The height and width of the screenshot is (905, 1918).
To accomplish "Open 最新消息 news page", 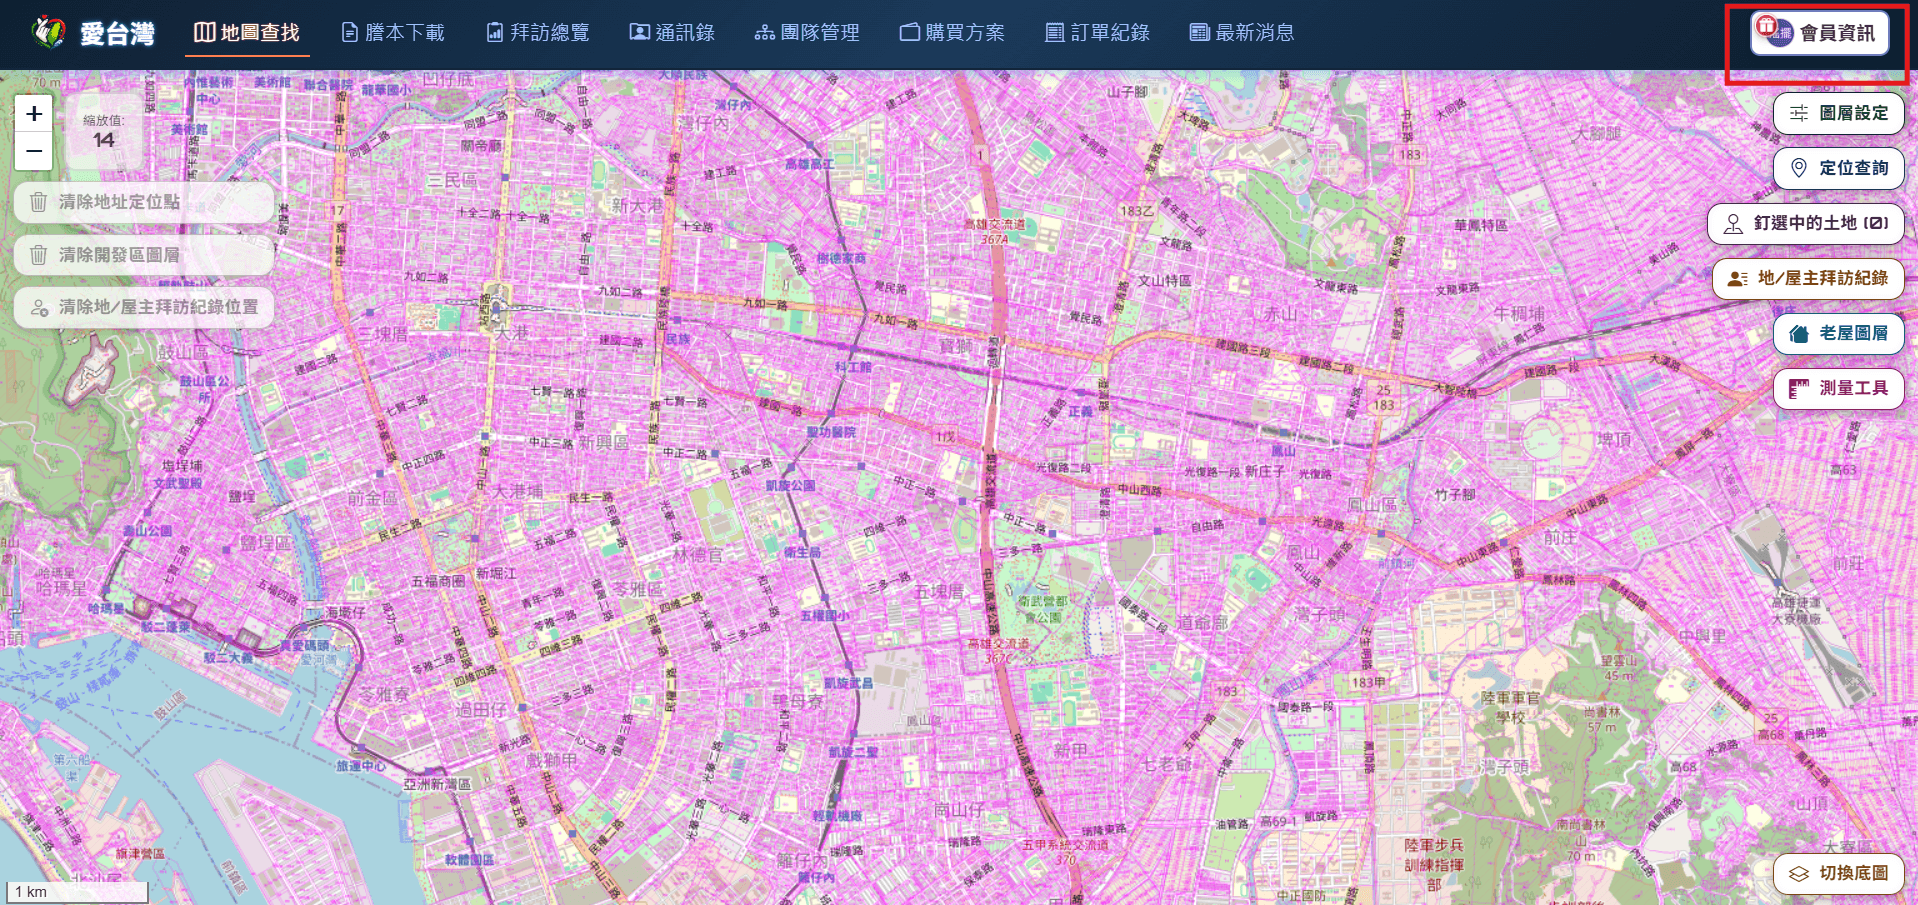I will click(x=1242, y=33).
